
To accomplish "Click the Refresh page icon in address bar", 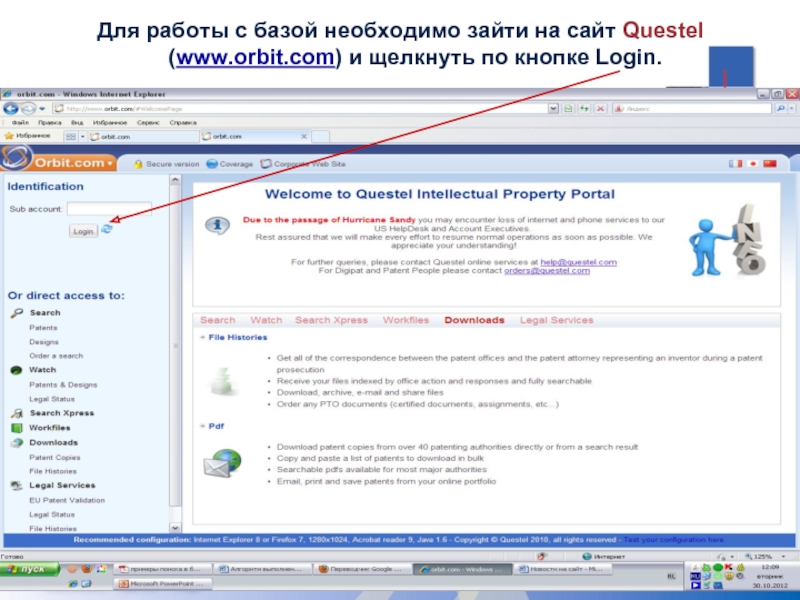I will (584, 109).
